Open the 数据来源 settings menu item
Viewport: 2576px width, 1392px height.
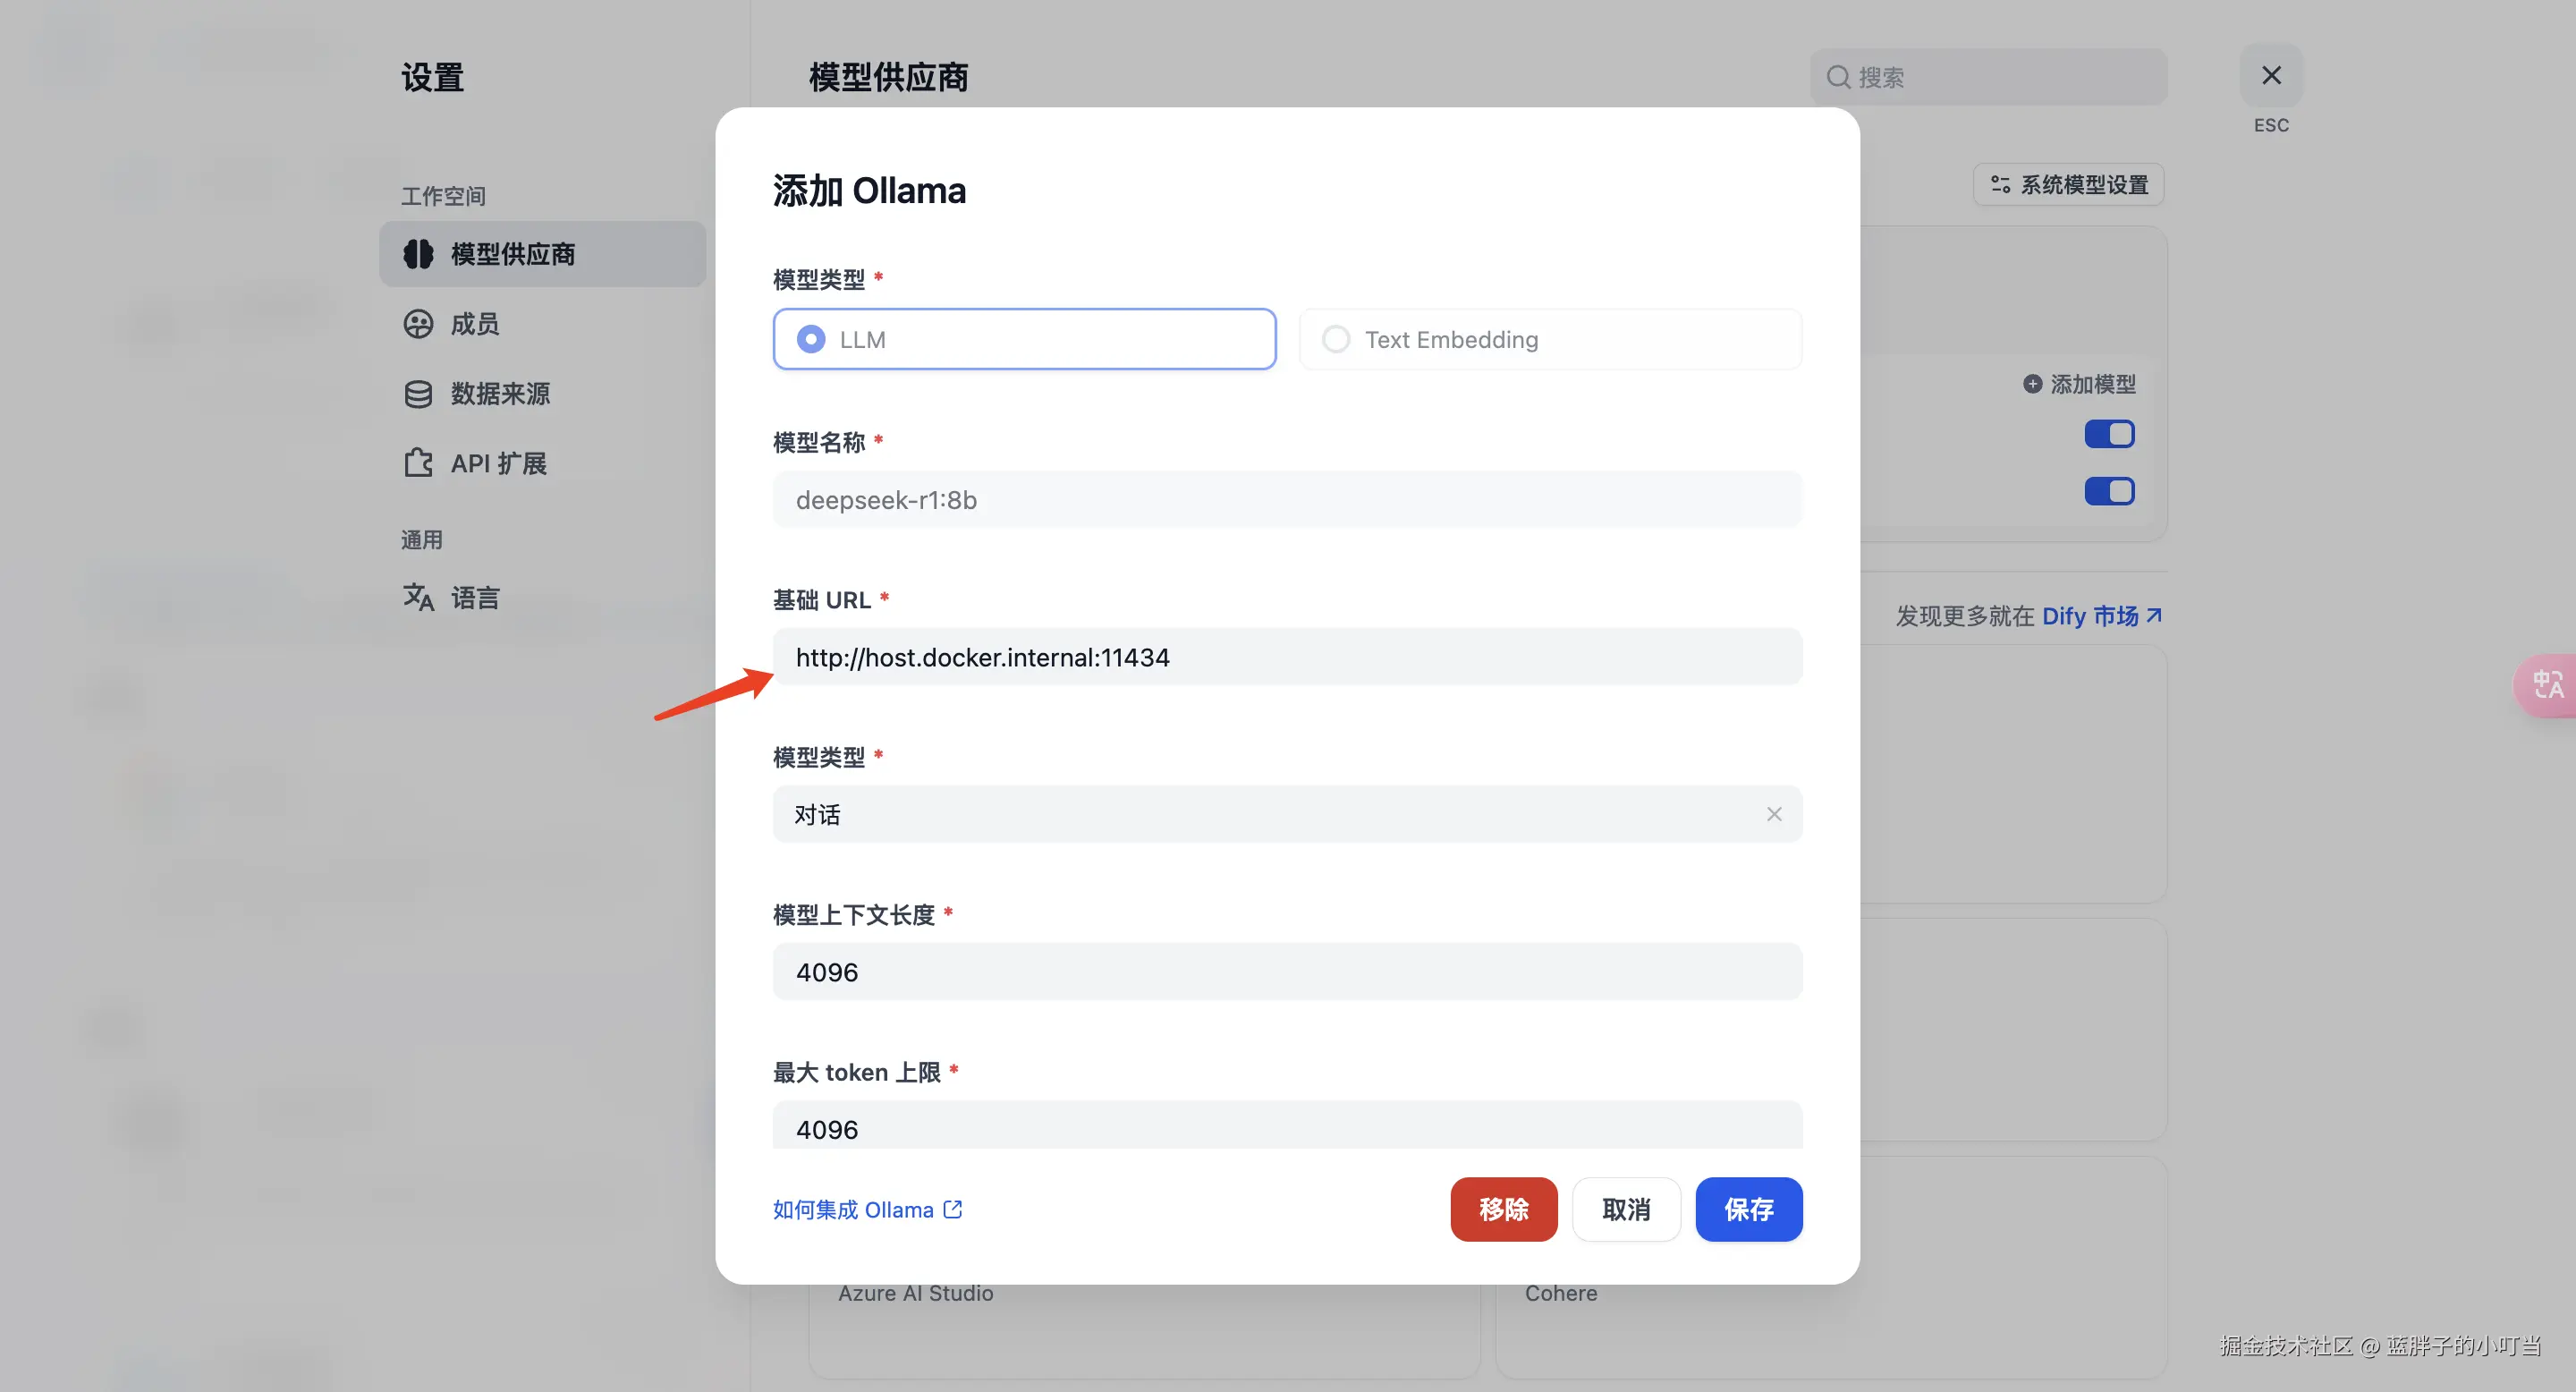500,394
